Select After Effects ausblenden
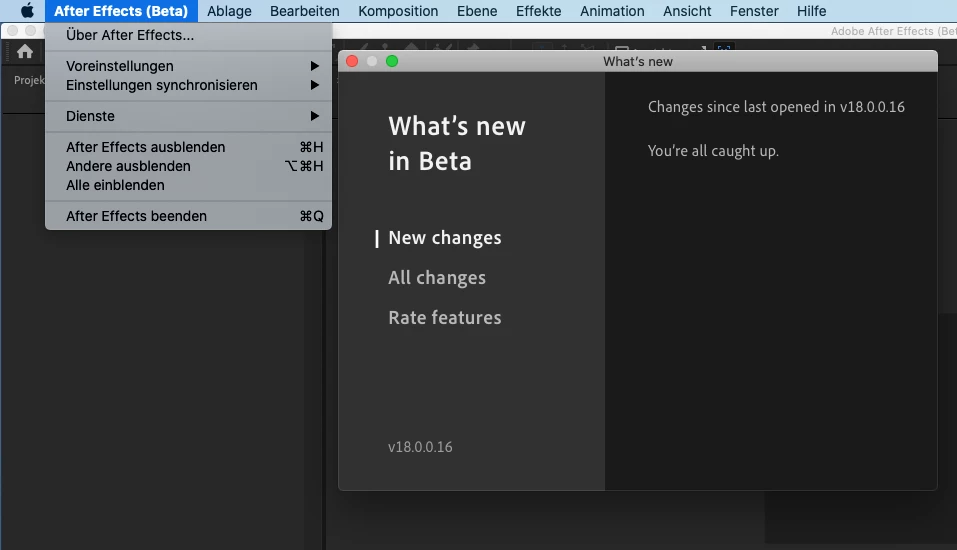This screenshot has width=957, height=550. pyautogui.click(x=189, y=147)
